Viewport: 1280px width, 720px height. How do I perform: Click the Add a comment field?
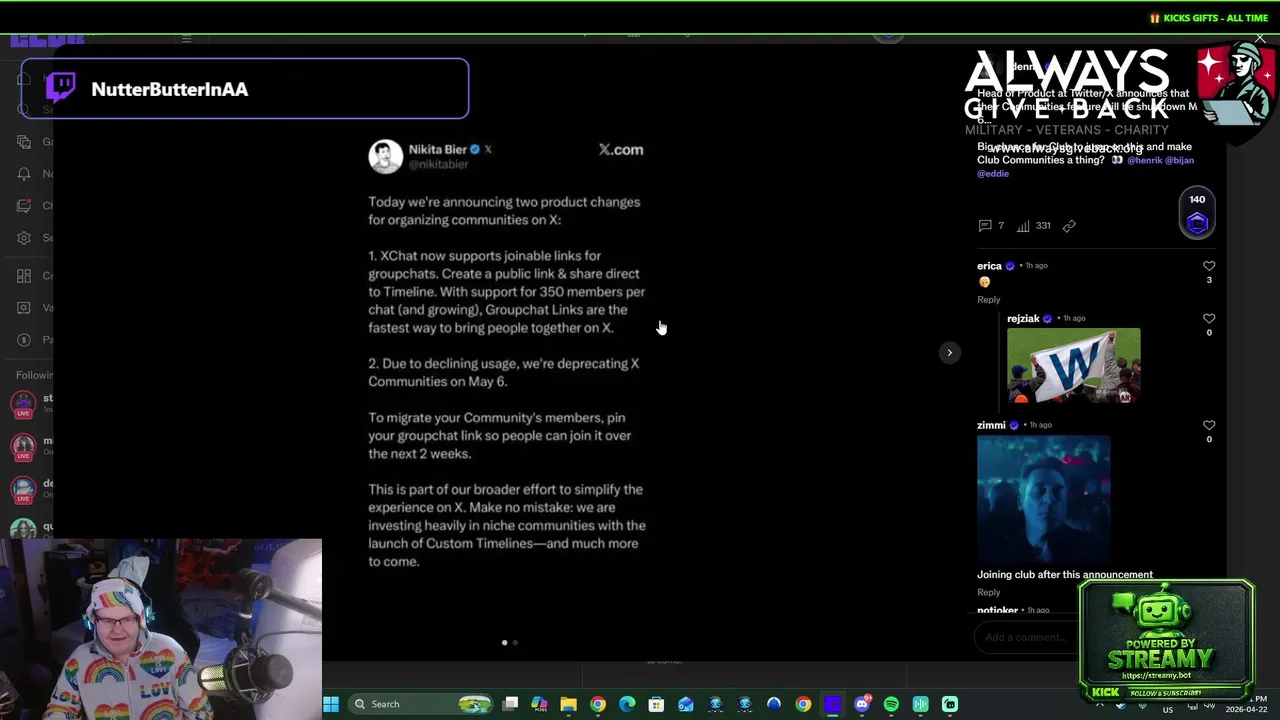(x=1025, y=637)
